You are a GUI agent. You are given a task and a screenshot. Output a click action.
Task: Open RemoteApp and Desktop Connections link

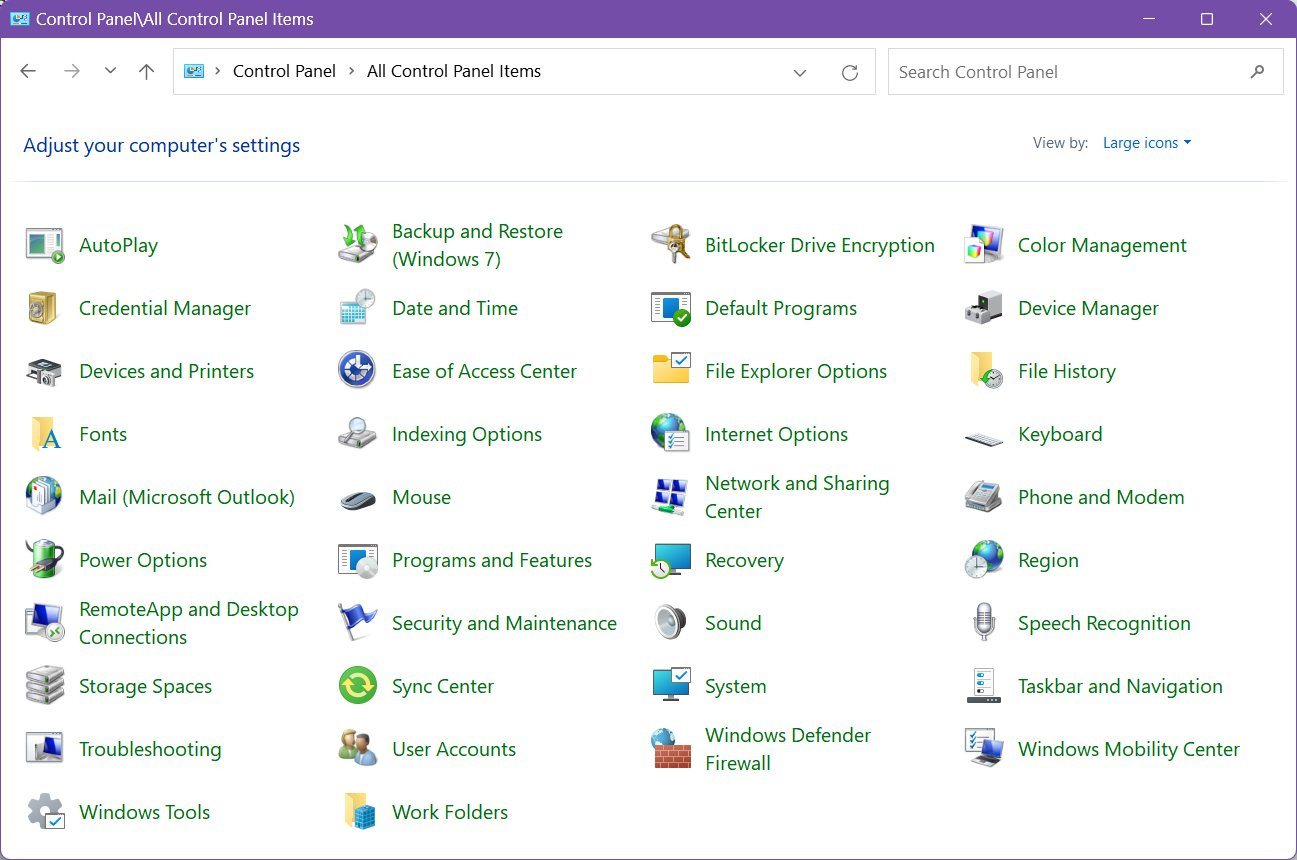[x=189, y=623]
